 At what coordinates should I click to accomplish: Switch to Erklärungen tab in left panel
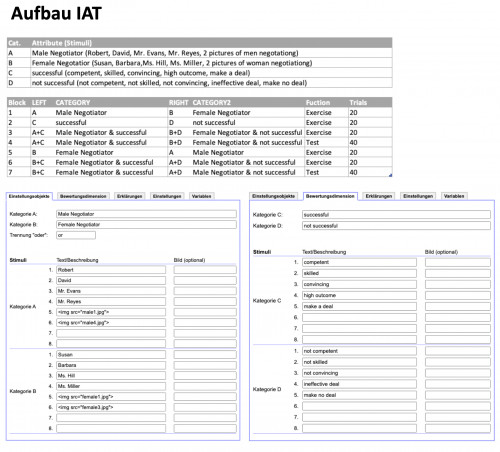(129, 196)
